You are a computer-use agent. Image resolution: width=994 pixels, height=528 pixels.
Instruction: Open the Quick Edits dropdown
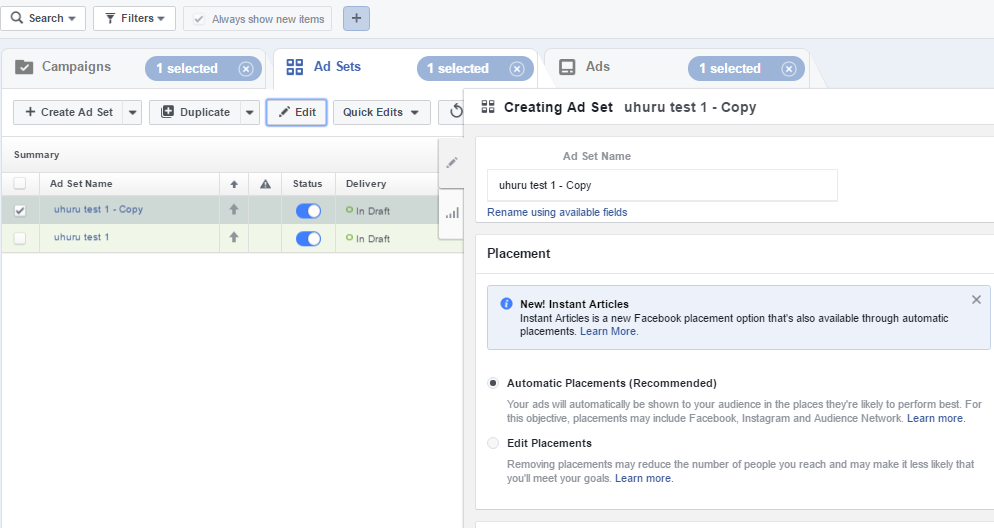[x=382, y=112]
